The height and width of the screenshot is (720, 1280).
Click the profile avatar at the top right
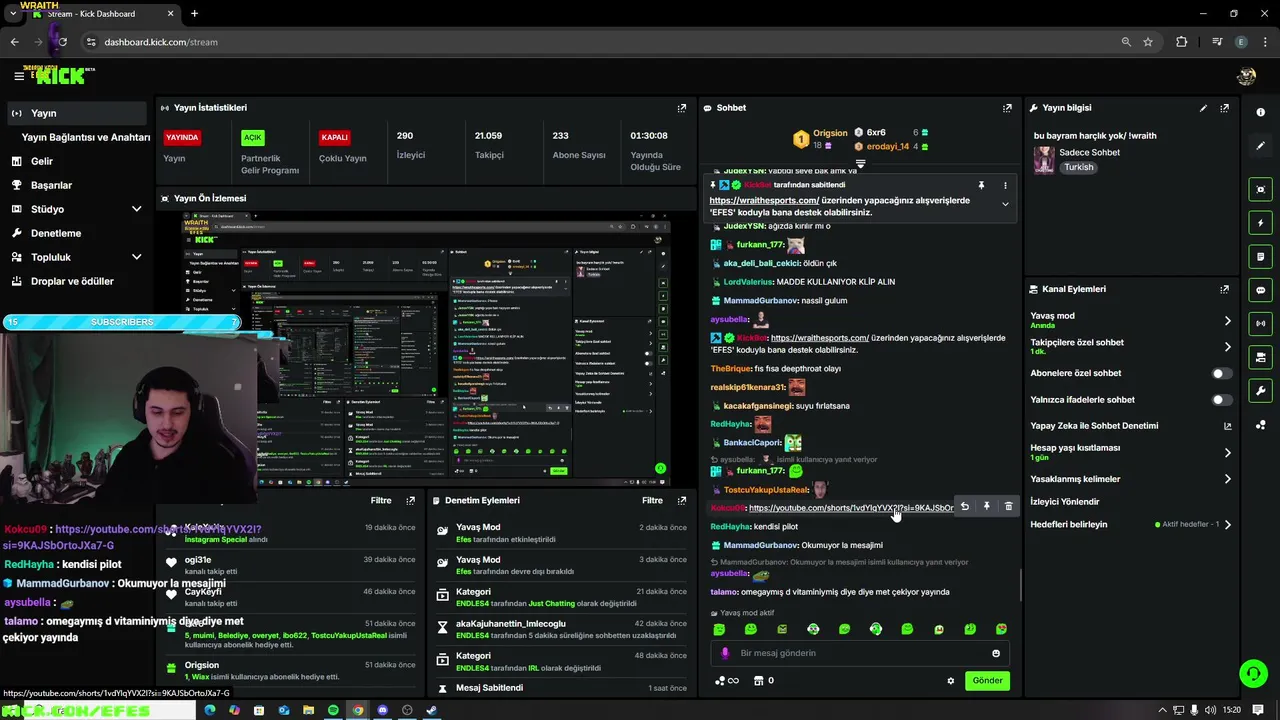tap(1246, 76)
